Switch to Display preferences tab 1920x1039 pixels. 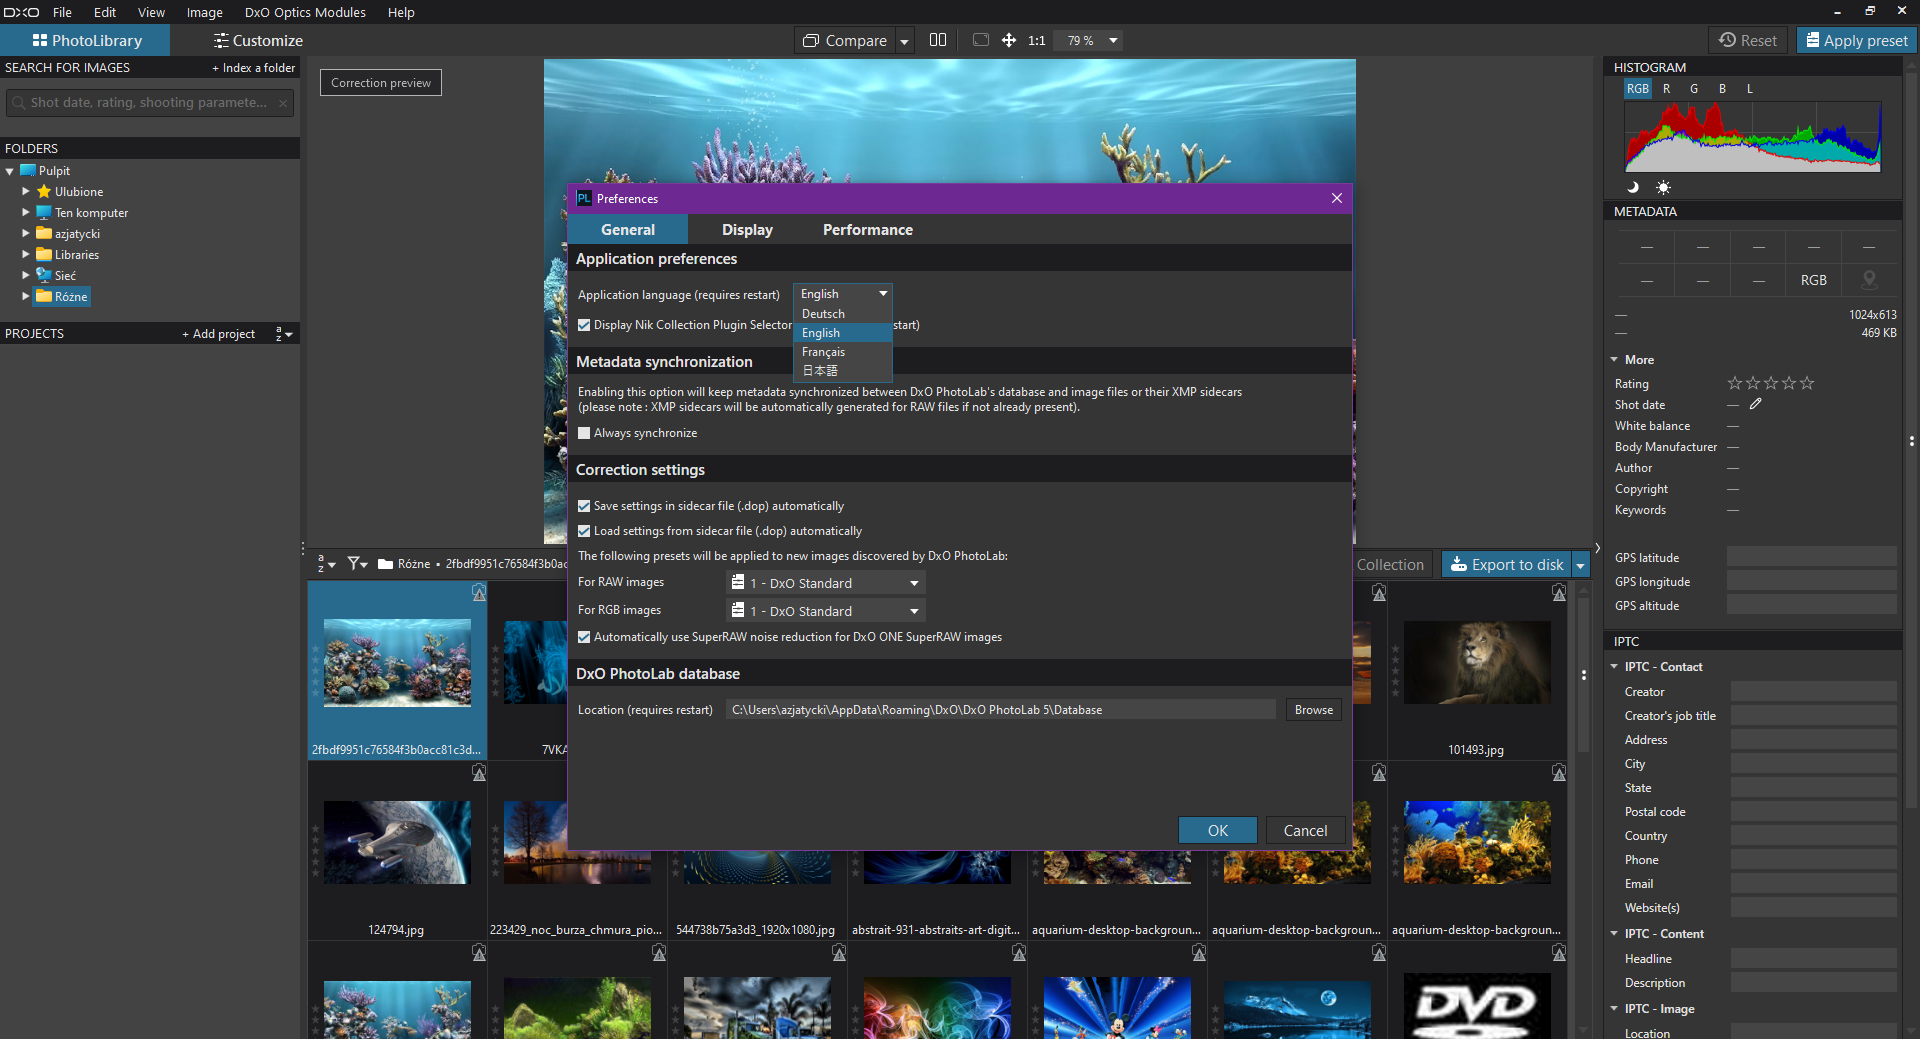pyautogui.click(x=747, y=230)
